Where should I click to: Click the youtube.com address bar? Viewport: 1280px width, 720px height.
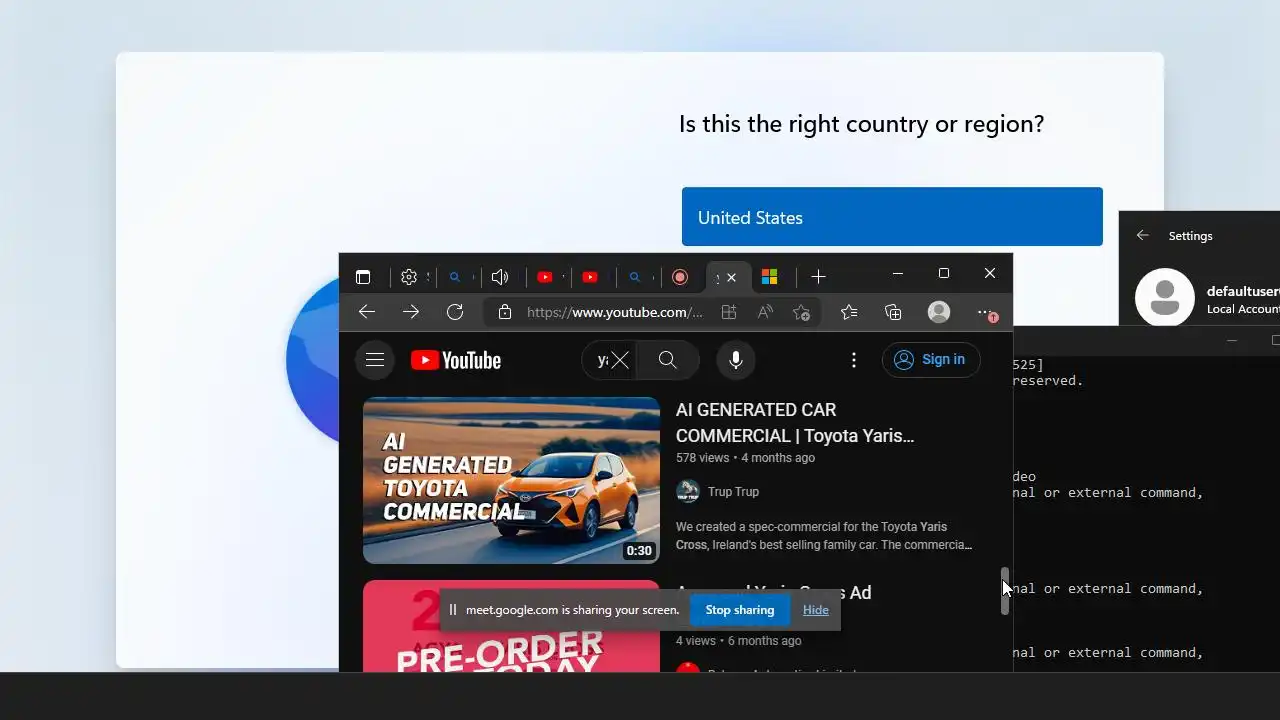tap(614, 312)
